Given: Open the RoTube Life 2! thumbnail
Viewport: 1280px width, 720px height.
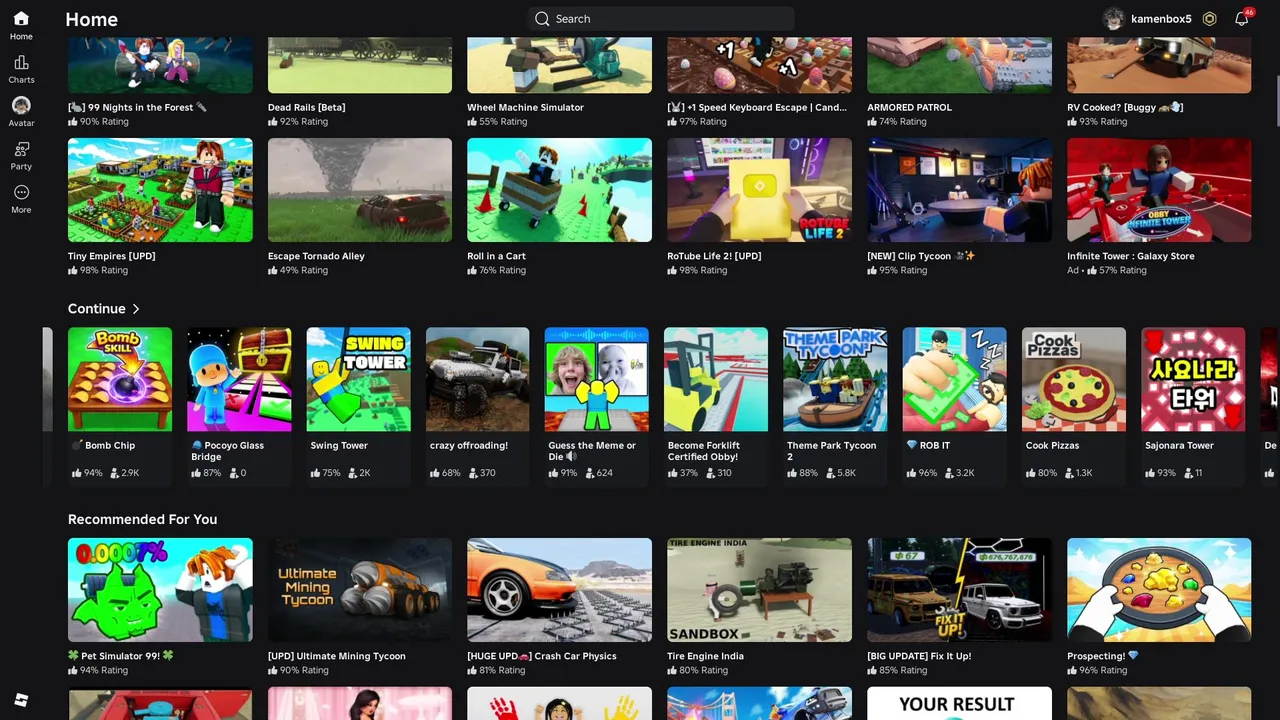Looking at the screenshot, I should coord(759,190).
